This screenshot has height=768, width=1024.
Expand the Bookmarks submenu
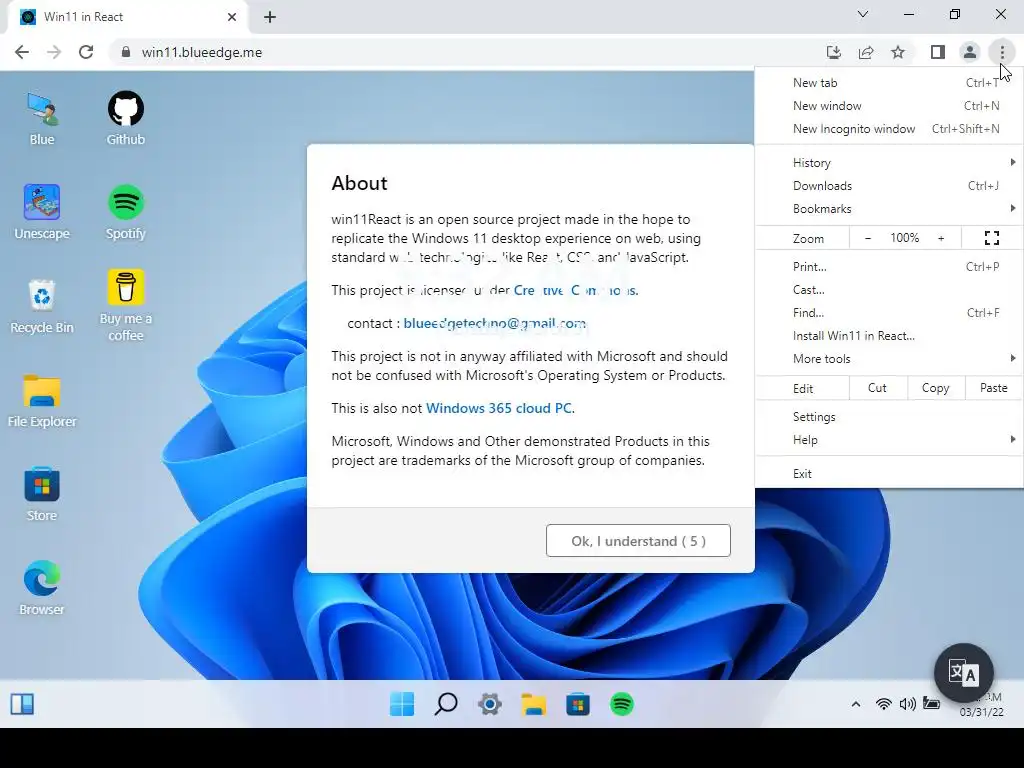pyautogui.click(x=889, y=209)
